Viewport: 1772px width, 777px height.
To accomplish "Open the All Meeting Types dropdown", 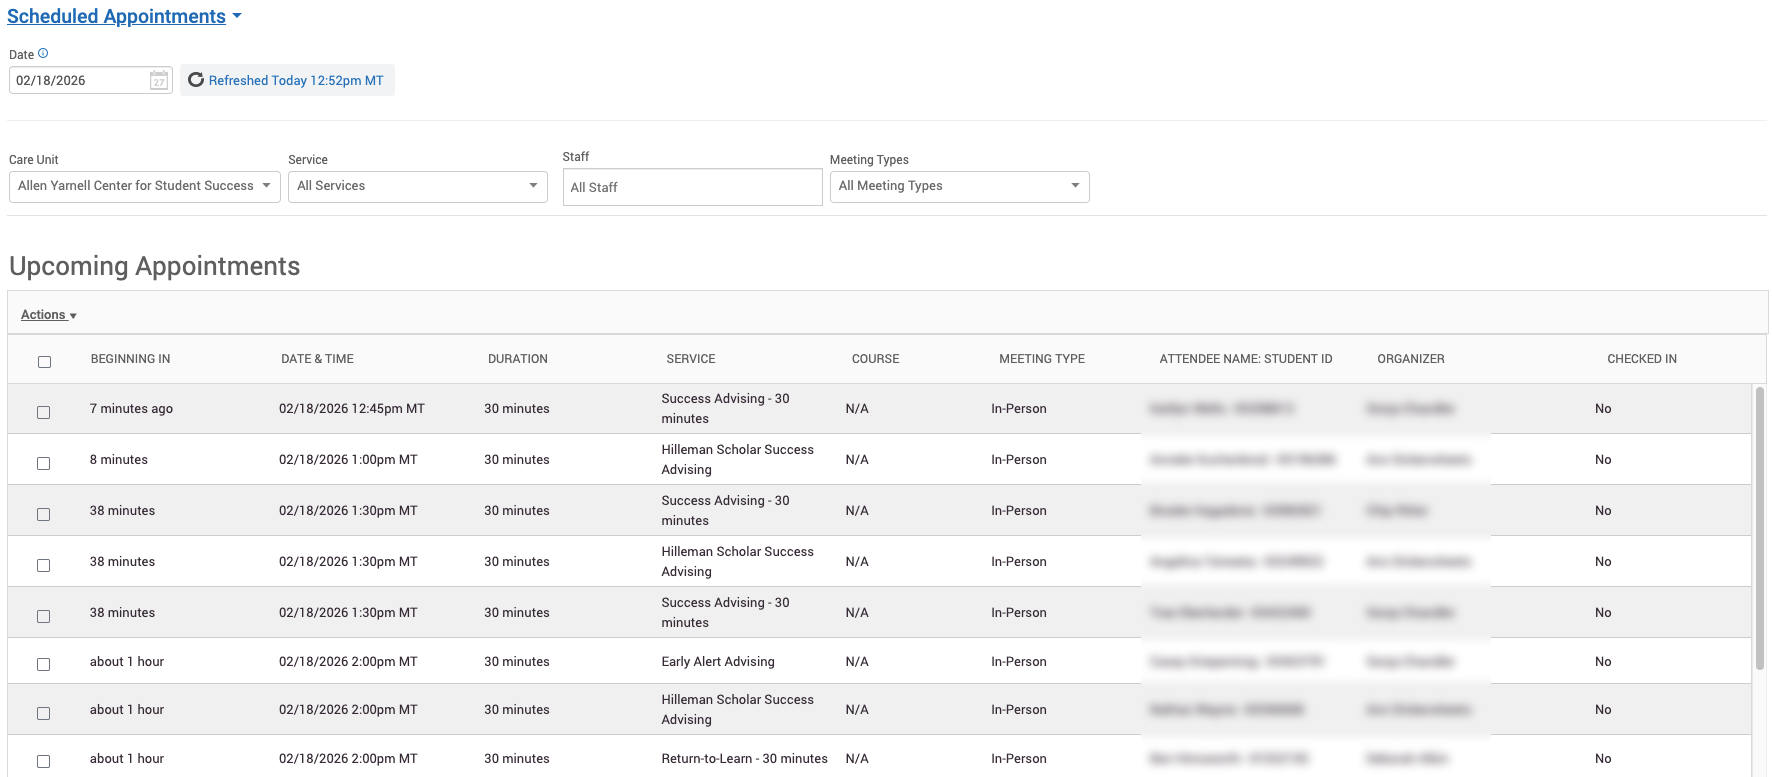I will pos(959,186).
